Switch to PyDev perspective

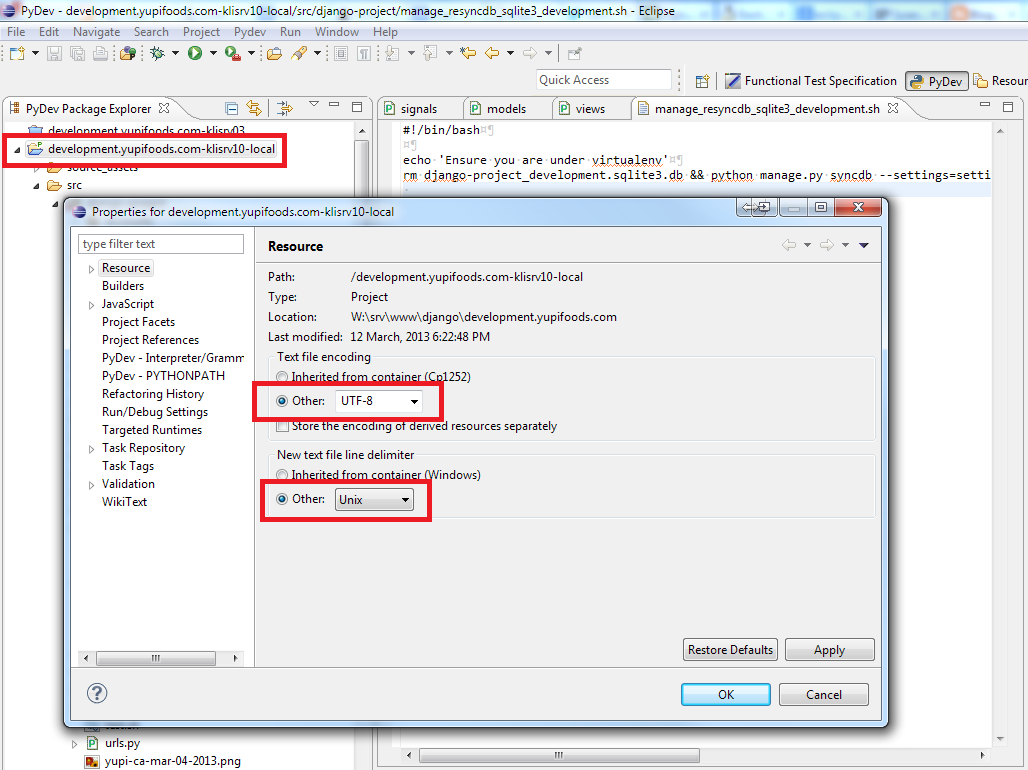(936, 81)
